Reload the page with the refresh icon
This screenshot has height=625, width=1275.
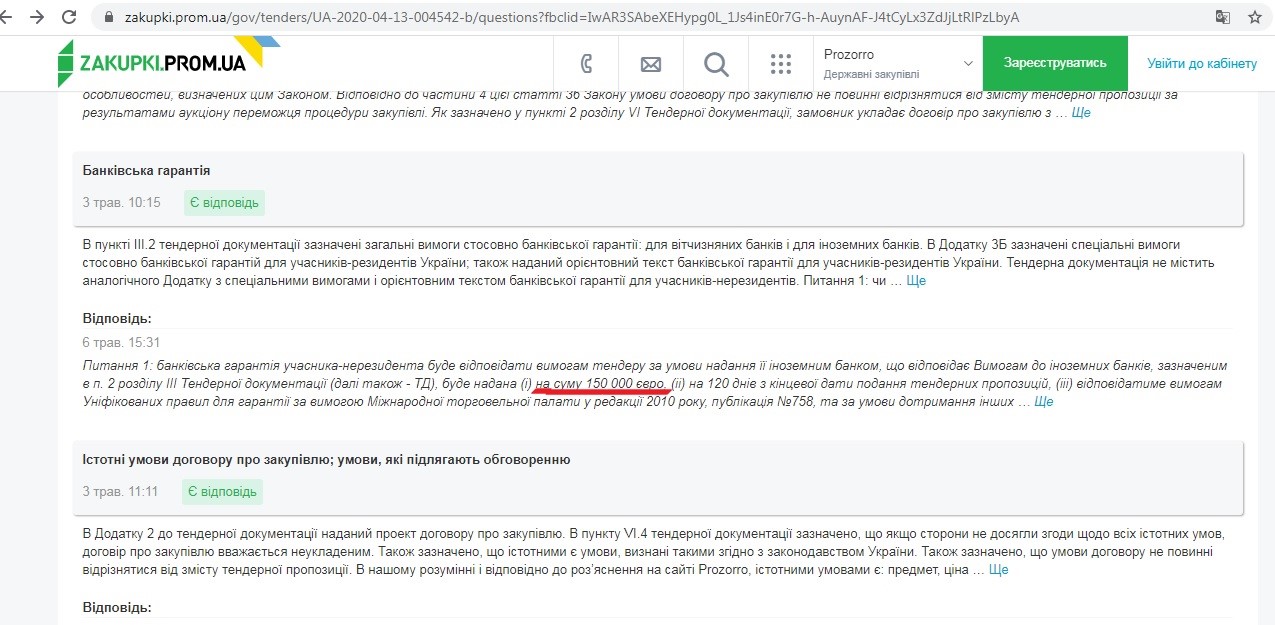pos(69,17)
